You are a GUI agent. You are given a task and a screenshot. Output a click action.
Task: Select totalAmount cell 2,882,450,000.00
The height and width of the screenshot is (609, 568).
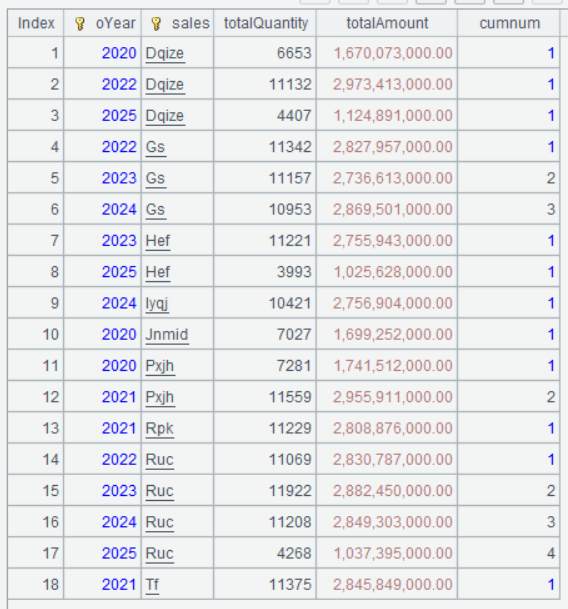tap(387, 491)
